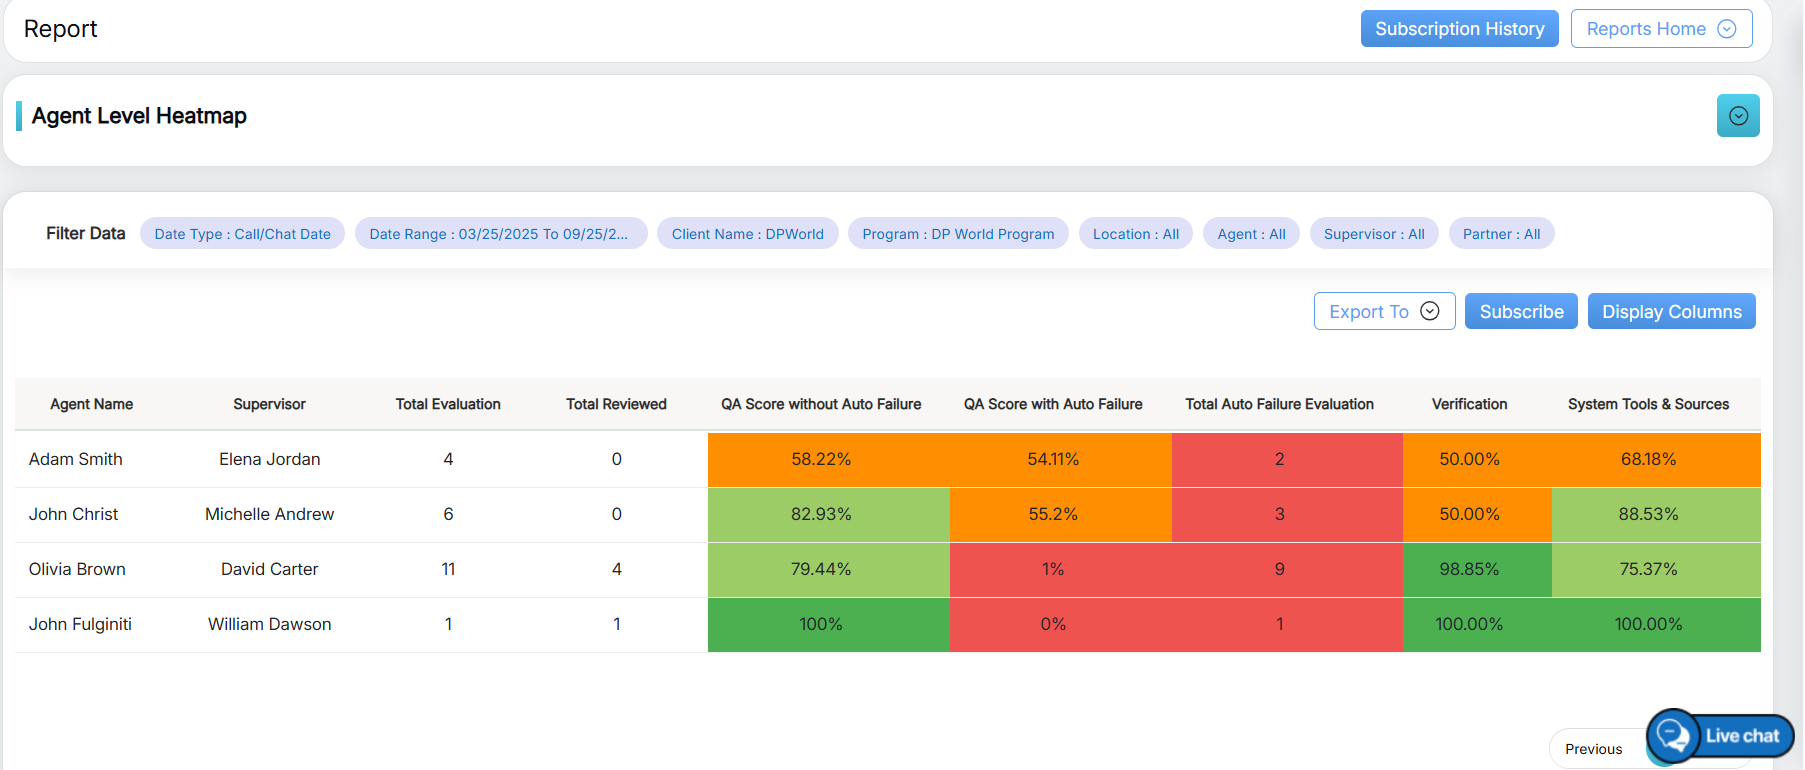The width and height of the screenshot is (1805, 770).
Task: Click the Subscribe button
Action: coord(1520,312)
